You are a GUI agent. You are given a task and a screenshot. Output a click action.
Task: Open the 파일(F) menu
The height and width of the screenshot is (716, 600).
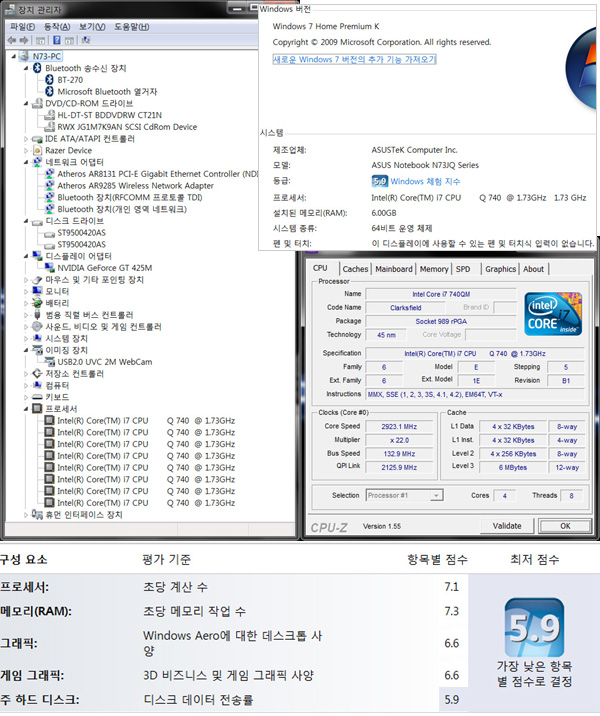point(22,27)
